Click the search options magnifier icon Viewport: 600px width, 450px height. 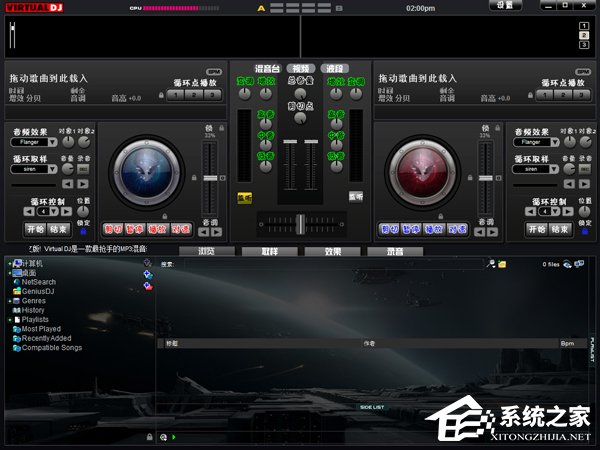[491, 264]
